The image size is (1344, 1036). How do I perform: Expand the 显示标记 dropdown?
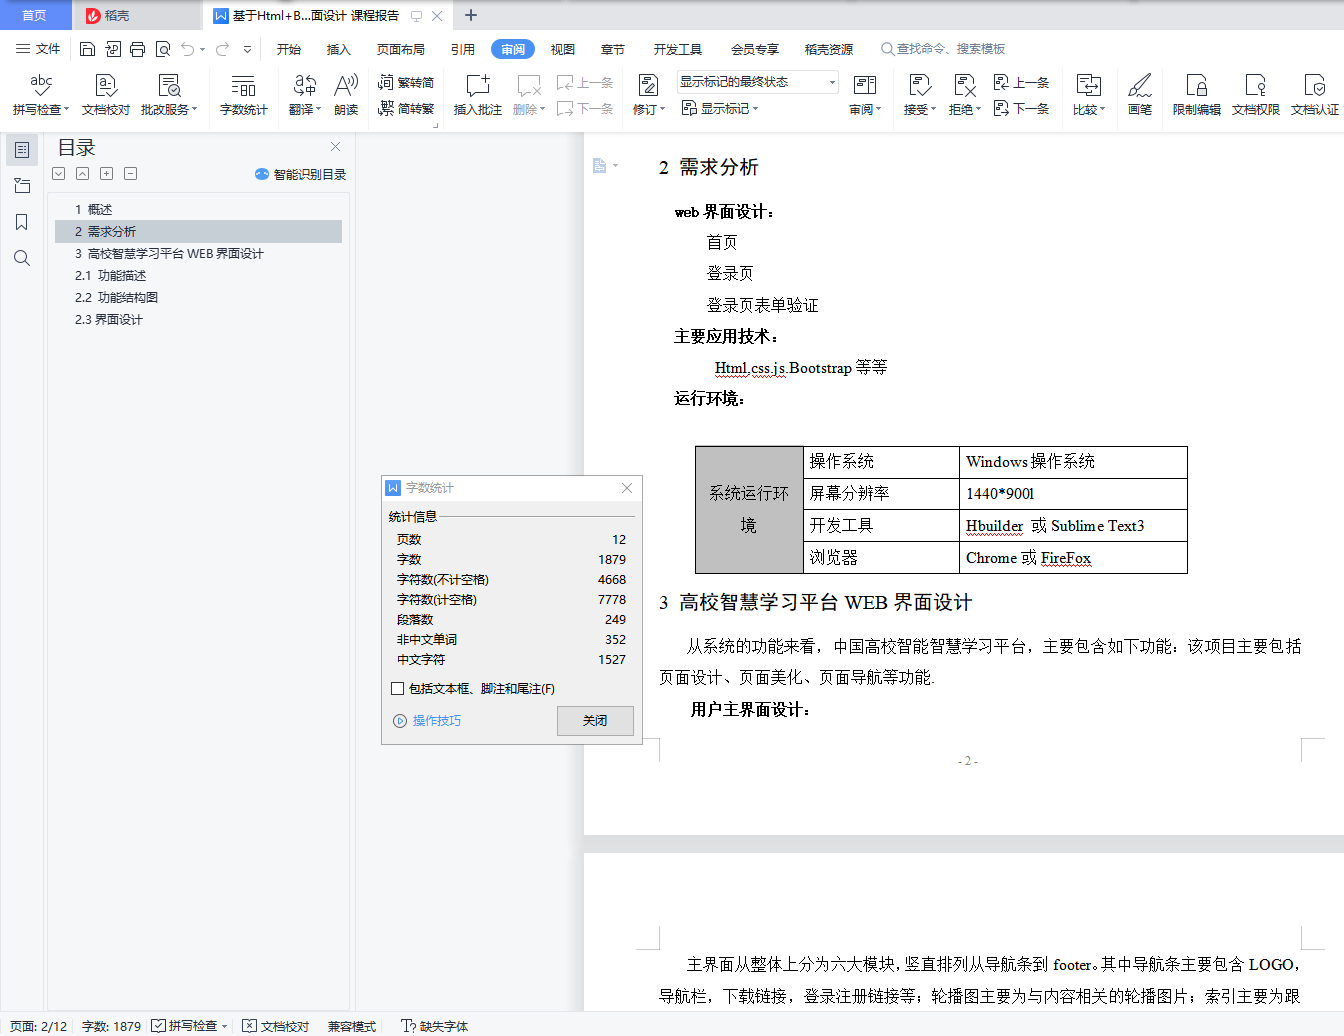pyautogui.click(x=720, y=108)
